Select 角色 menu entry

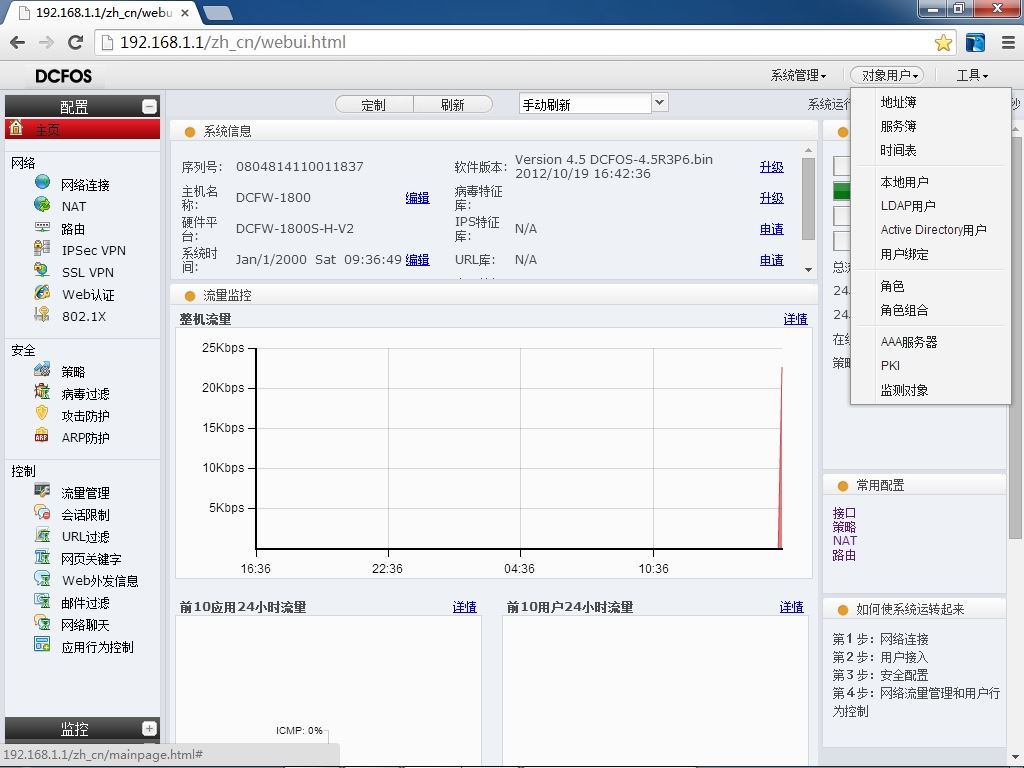point(892,286)
